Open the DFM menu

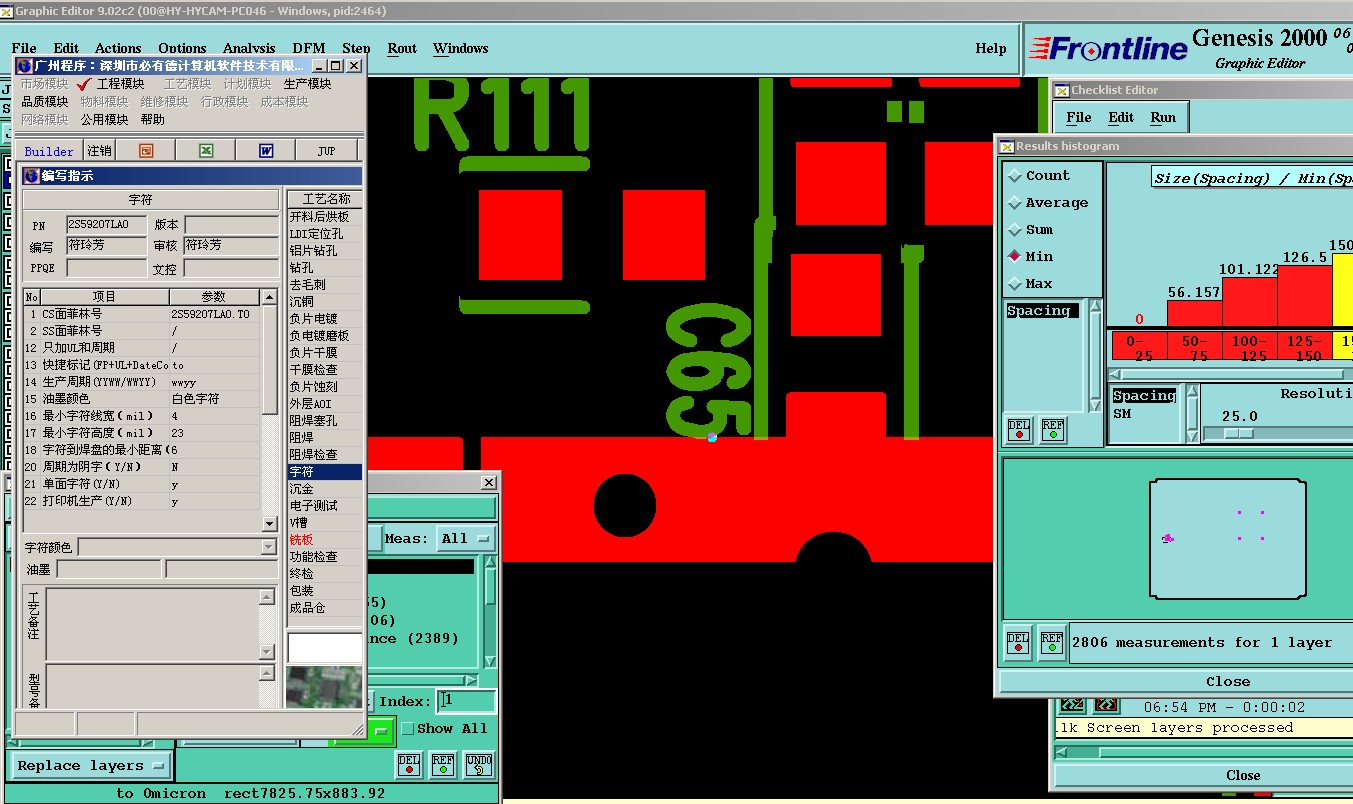click(x=309, y=48)
